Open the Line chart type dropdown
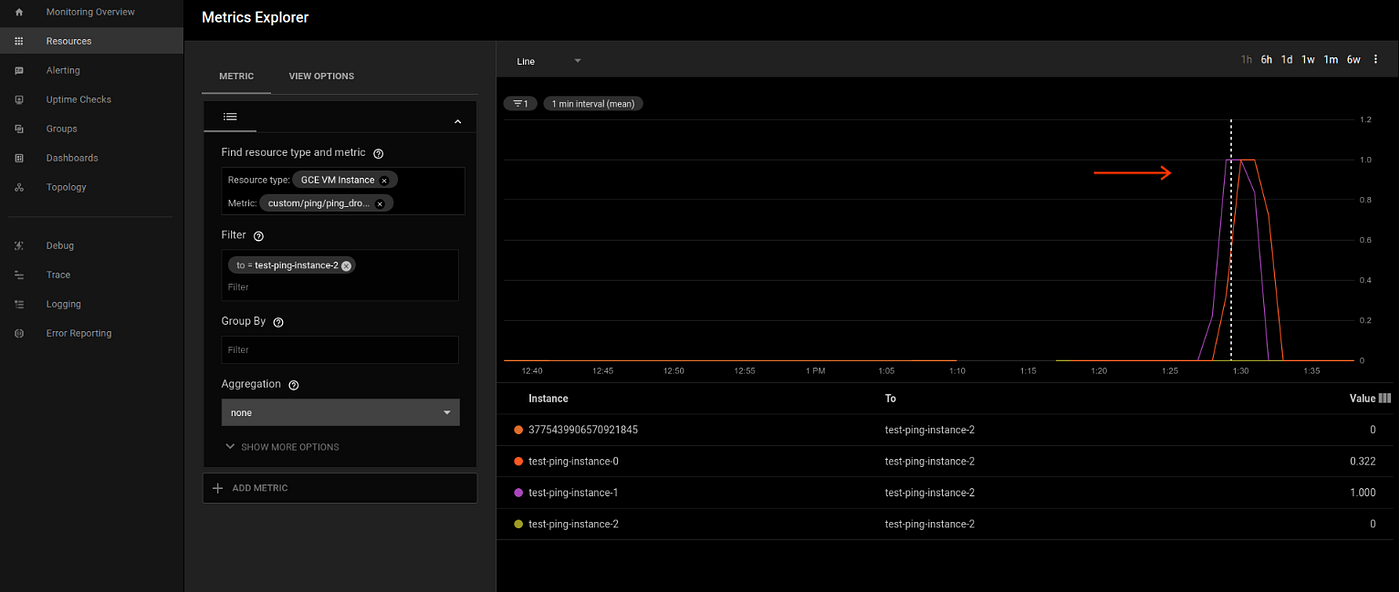This screenshot has height=592, width=1400. point(546,61)
